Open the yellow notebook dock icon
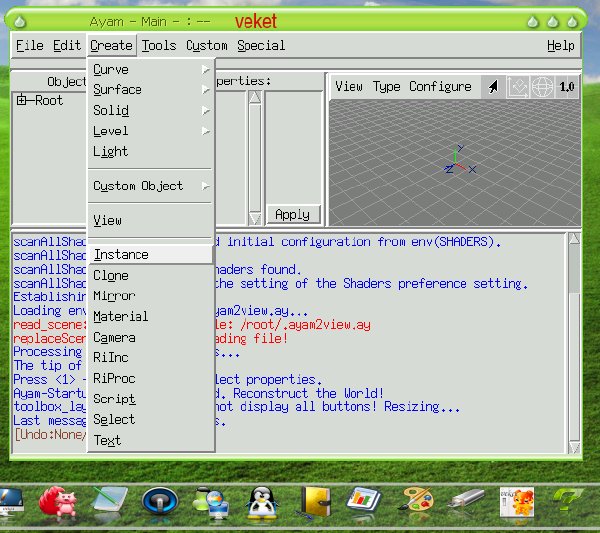Viewport: 600px width, 533px height. point(315,501)
